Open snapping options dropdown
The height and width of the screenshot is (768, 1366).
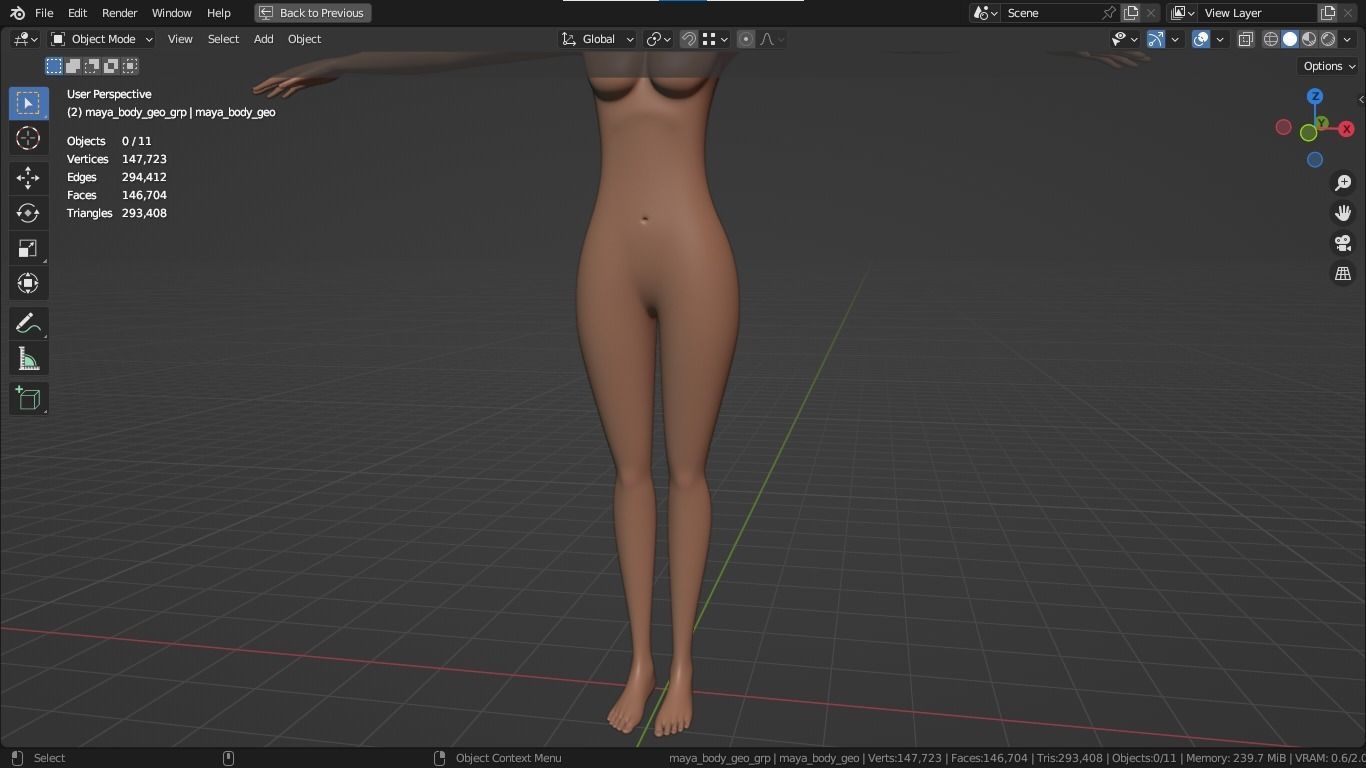715,39
